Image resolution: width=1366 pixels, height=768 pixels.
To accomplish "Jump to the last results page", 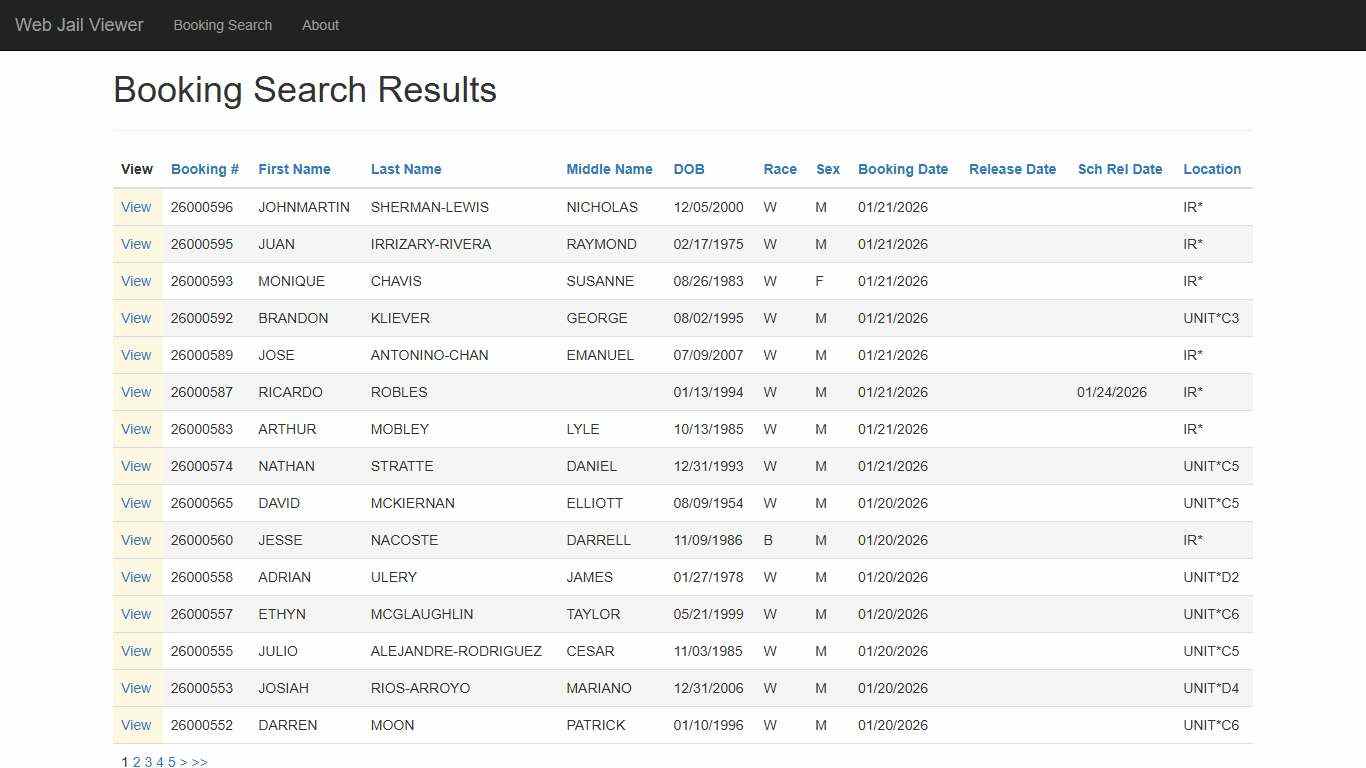I will [200, 761].
